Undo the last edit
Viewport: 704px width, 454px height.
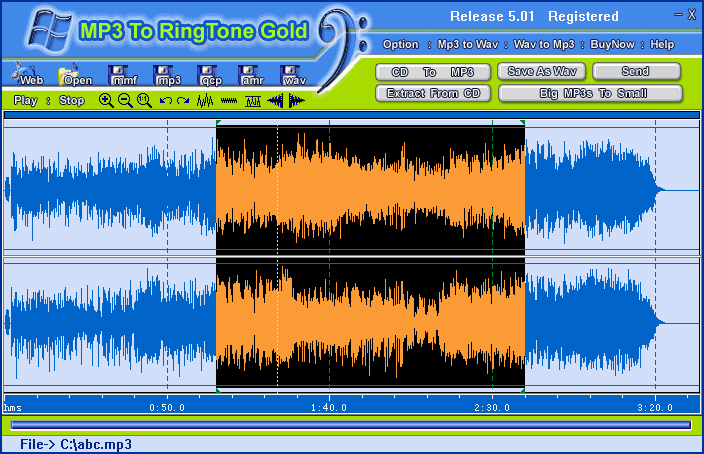pyautogui.click(x=165, y=100)
